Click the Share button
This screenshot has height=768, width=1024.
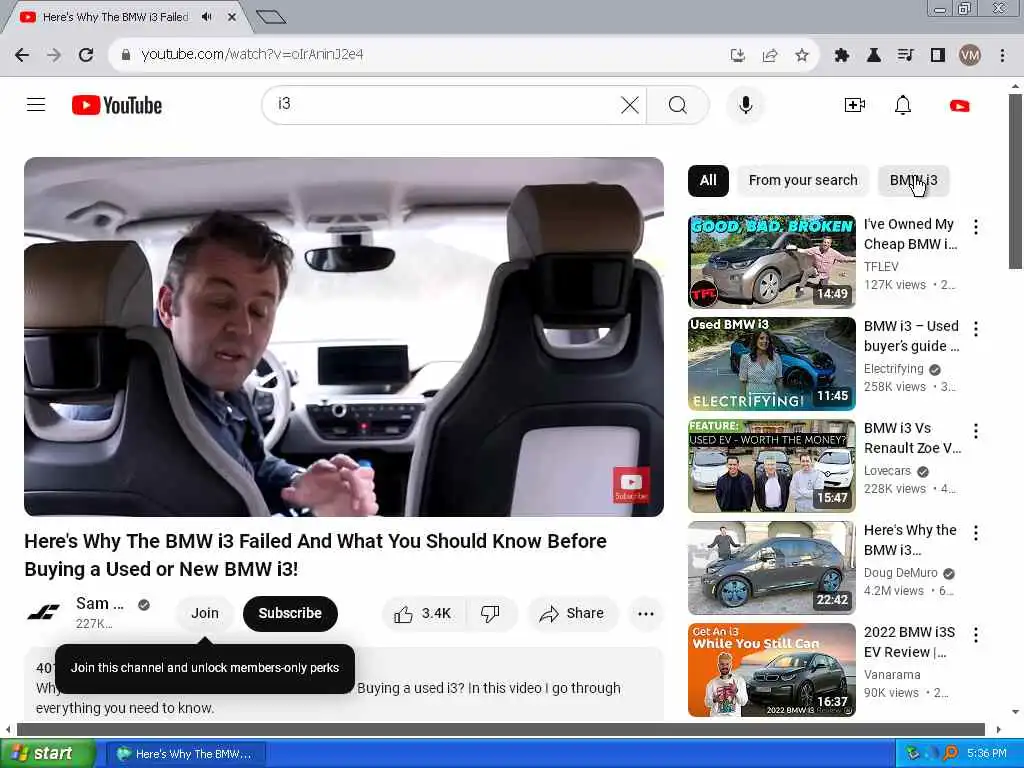(x=572, y=613)
